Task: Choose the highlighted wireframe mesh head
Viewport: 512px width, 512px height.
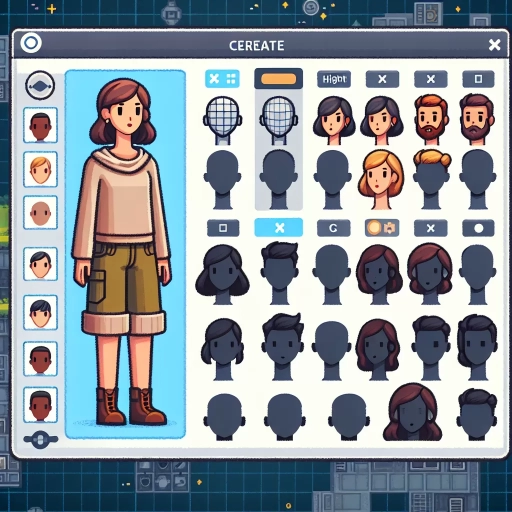Action: pyautogui.click(x=279, y=120)
